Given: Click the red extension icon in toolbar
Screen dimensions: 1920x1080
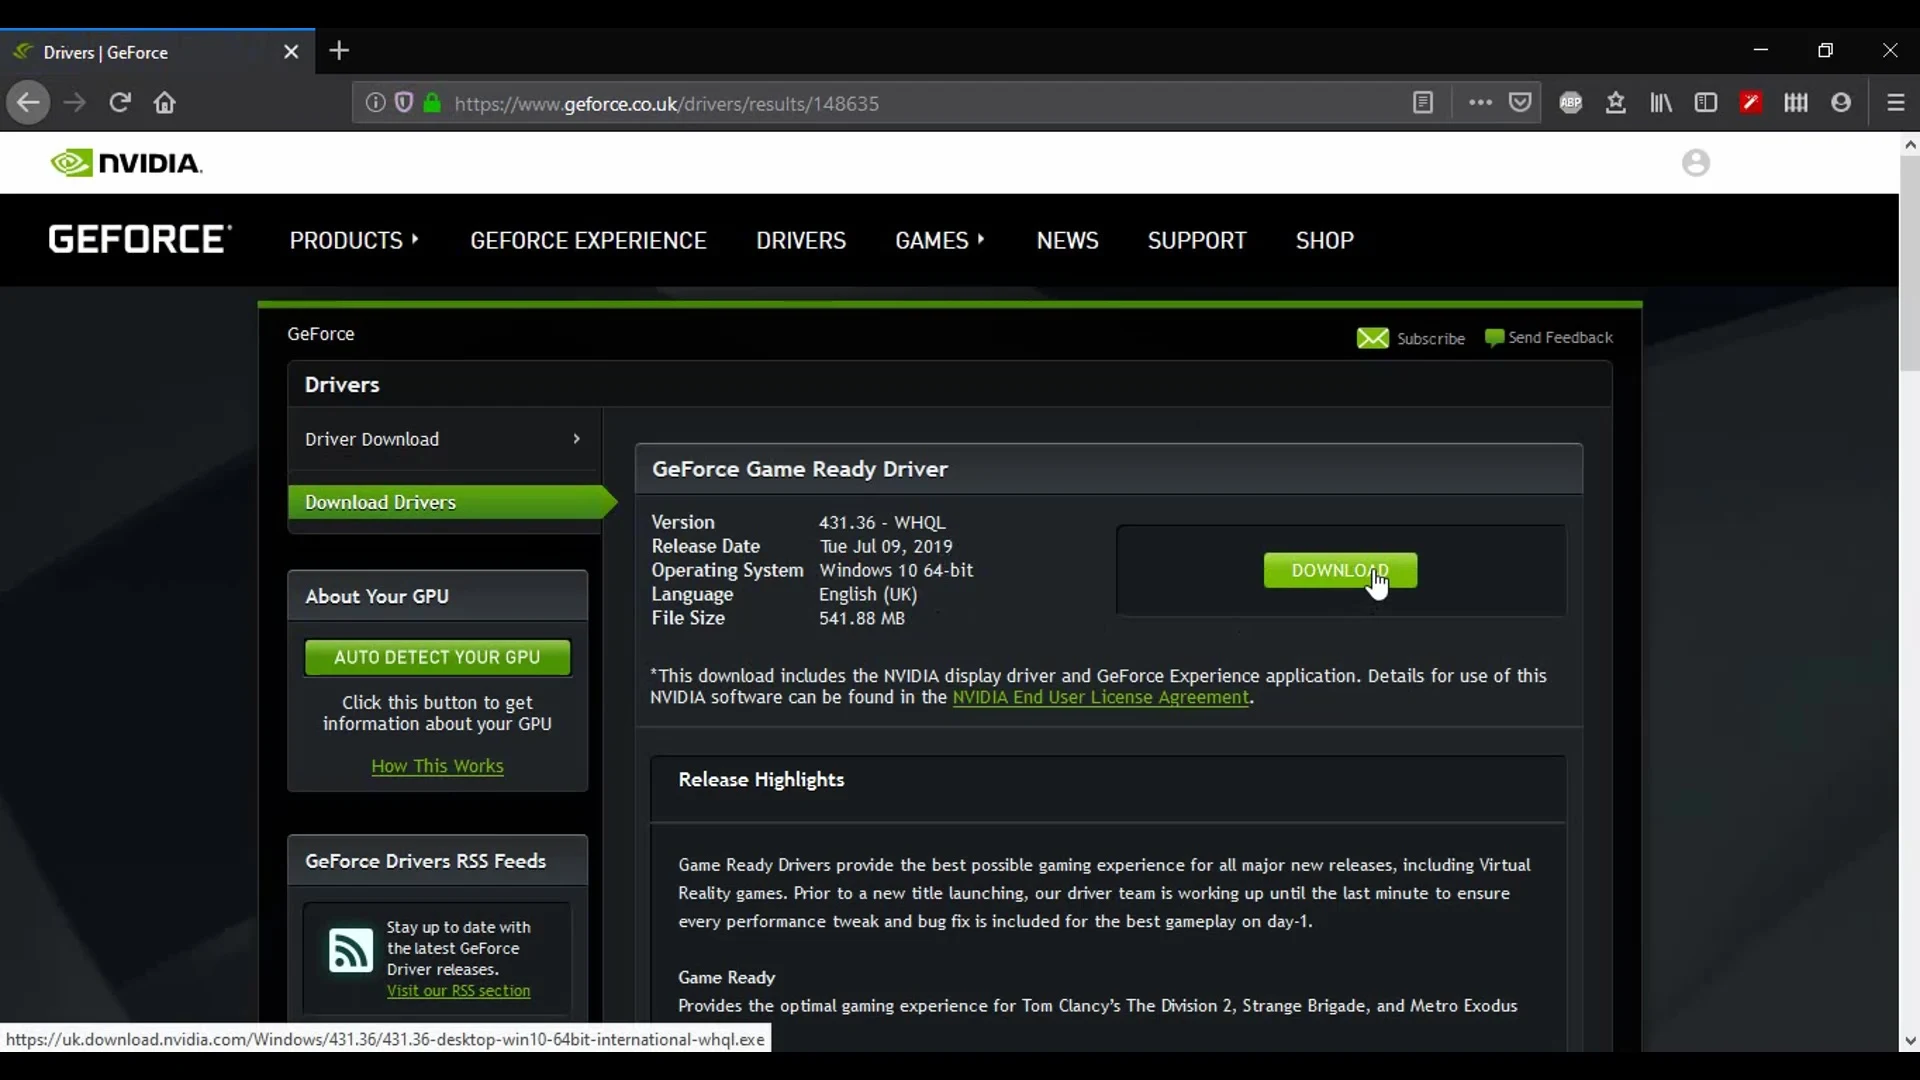Looking at the screenshot, I should point(1751,103).
